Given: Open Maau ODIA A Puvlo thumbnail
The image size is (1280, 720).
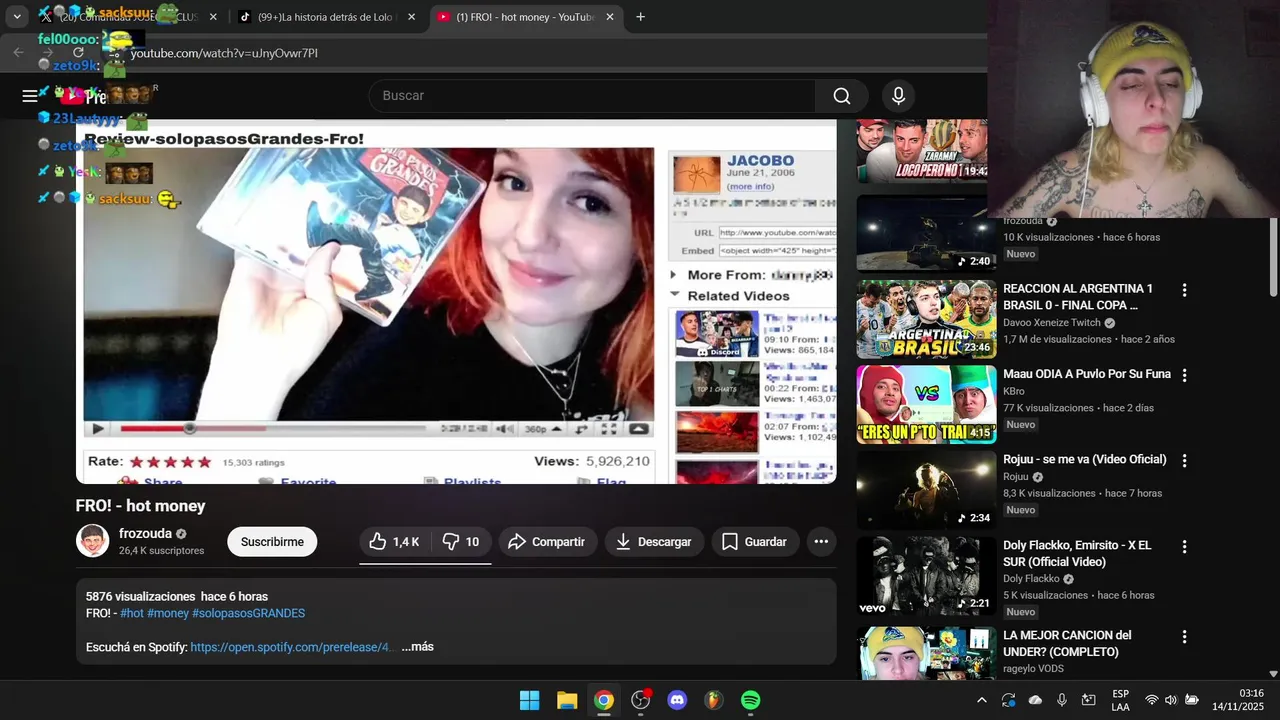Looking at the screenshot, I should [x=926, y=404].
